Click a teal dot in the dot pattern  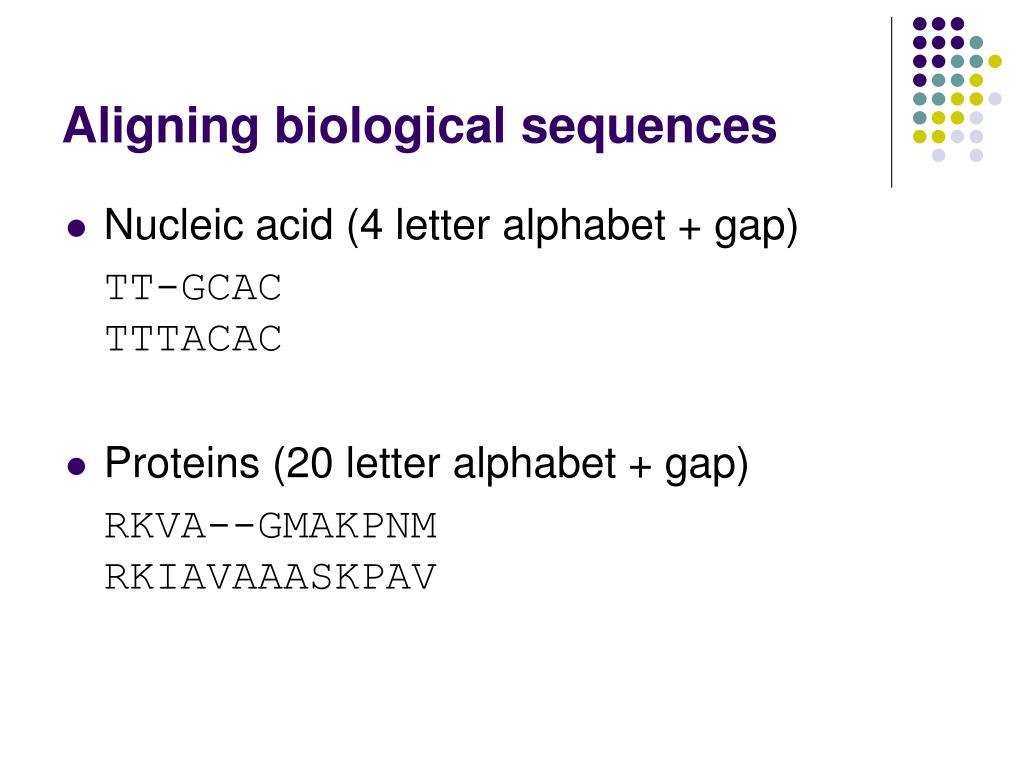[976, 43]
